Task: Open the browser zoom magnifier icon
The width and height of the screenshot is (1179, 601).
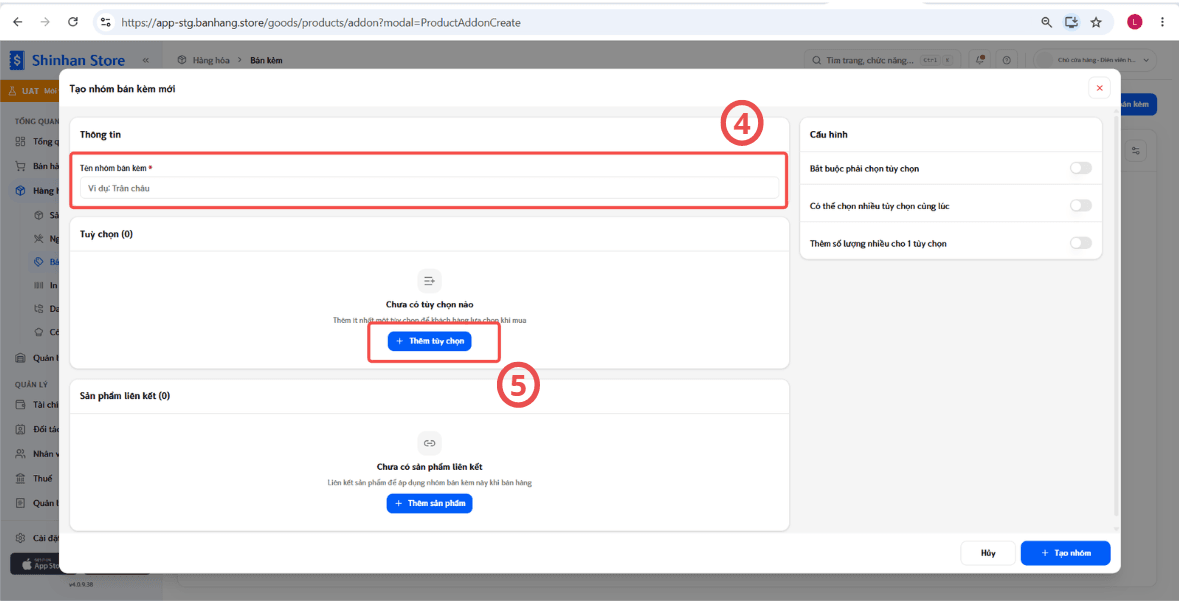Action: coord(1046,23)
